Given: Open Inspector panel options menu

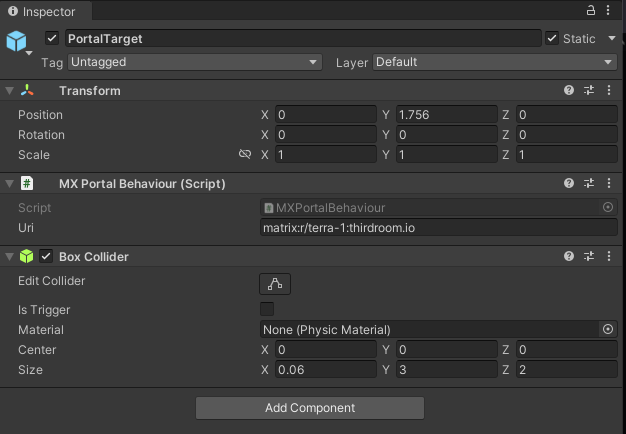Looking at the screenshot, I should tap(609, 11).
